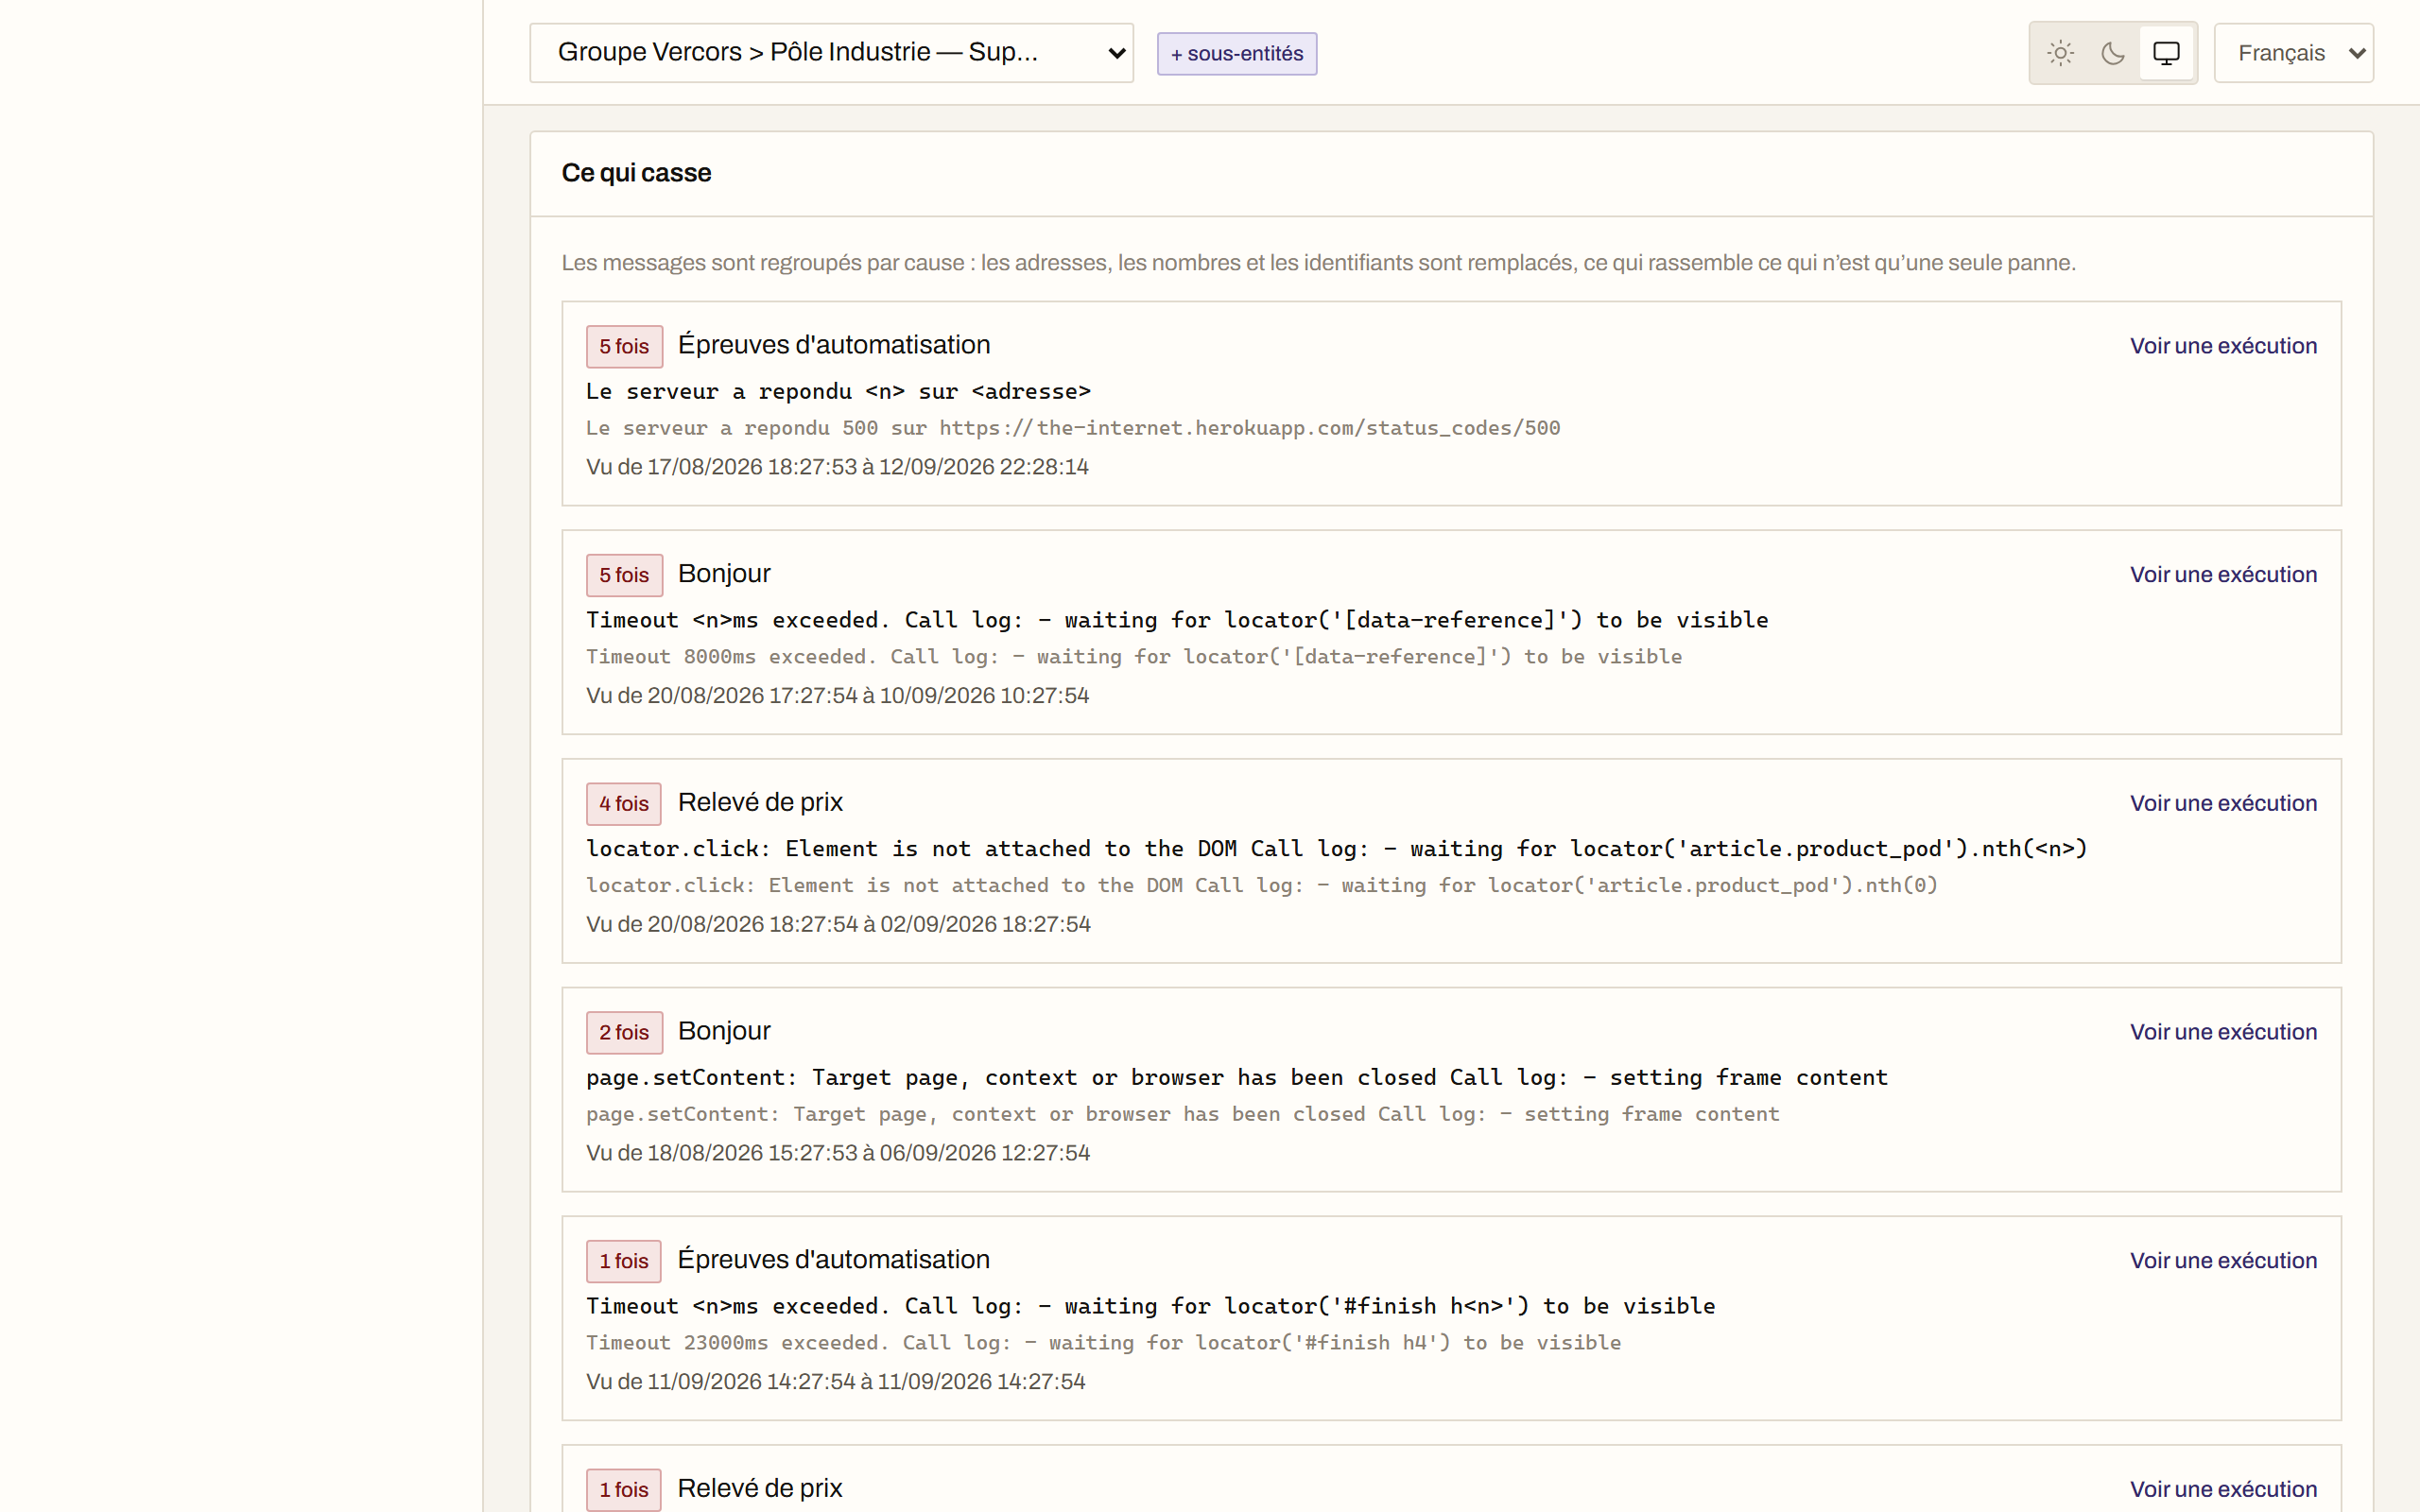The image size is (2420, 1512).
Task: Click 'Vu de 11/09/2026 14:27:54' date range
Action: tap(836, 1382)
